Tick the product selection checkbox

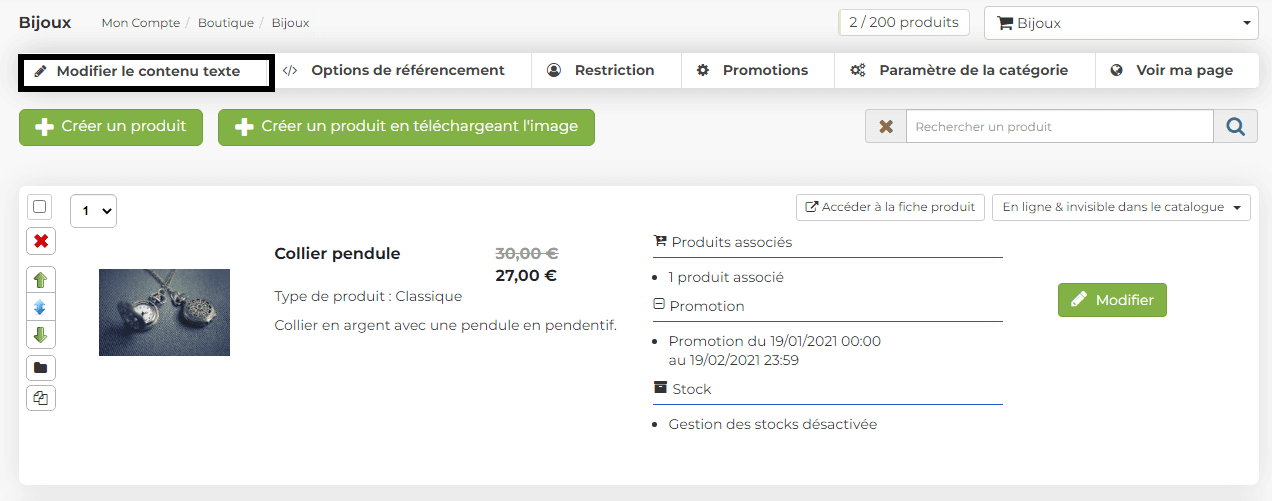[40, 207]
